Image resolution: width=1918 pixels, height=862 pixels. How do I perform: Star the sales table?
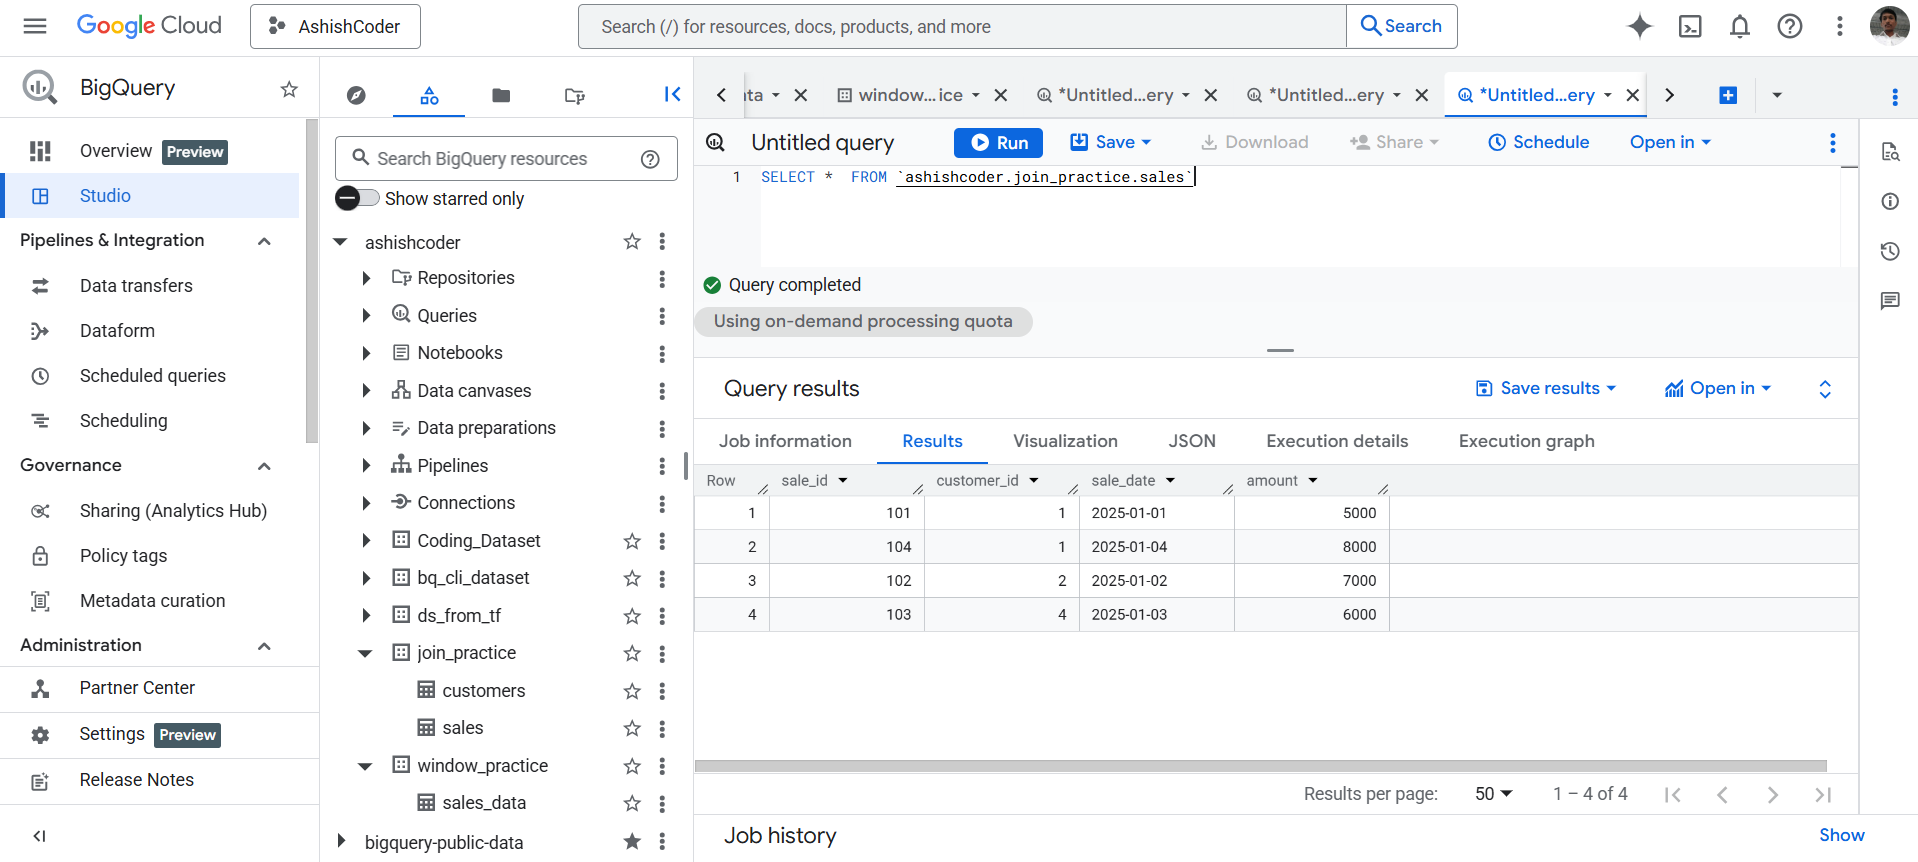632,728
